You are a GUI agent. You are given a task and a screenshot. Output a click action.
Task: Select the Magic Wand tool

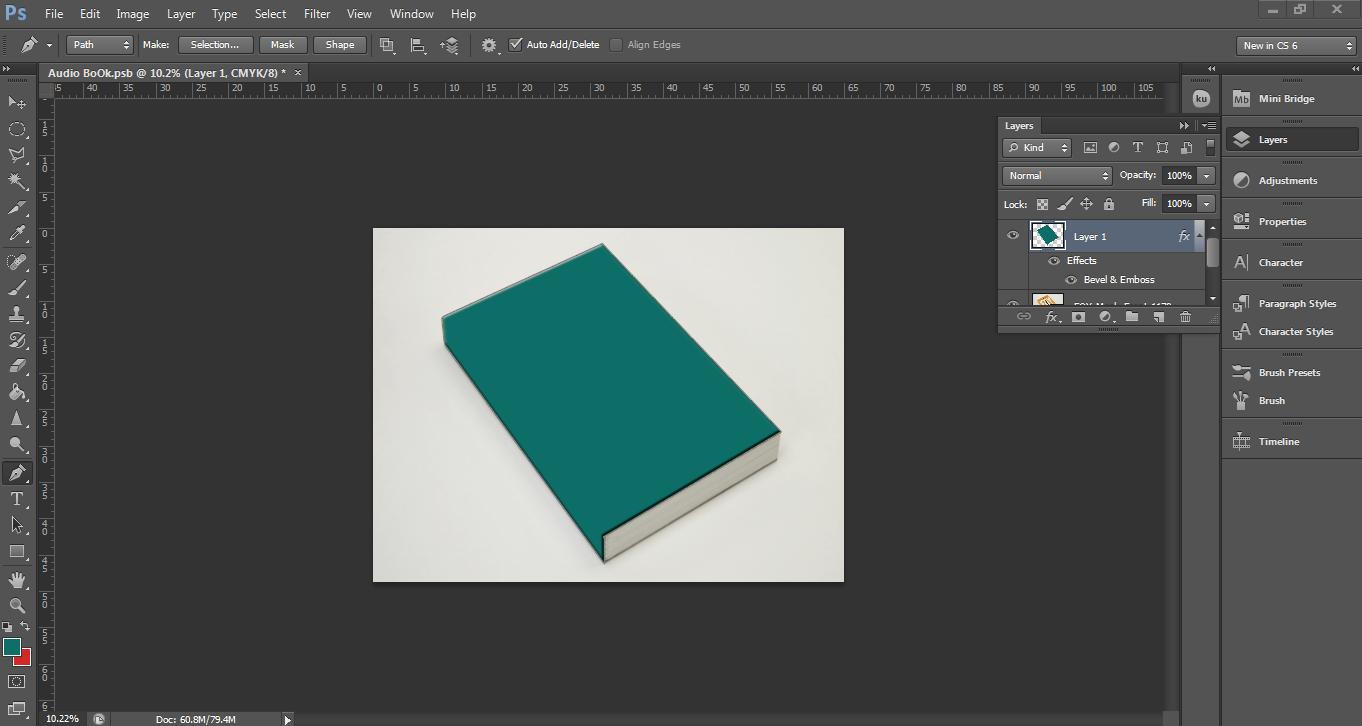pyautogui.click(x=17, y=181)
